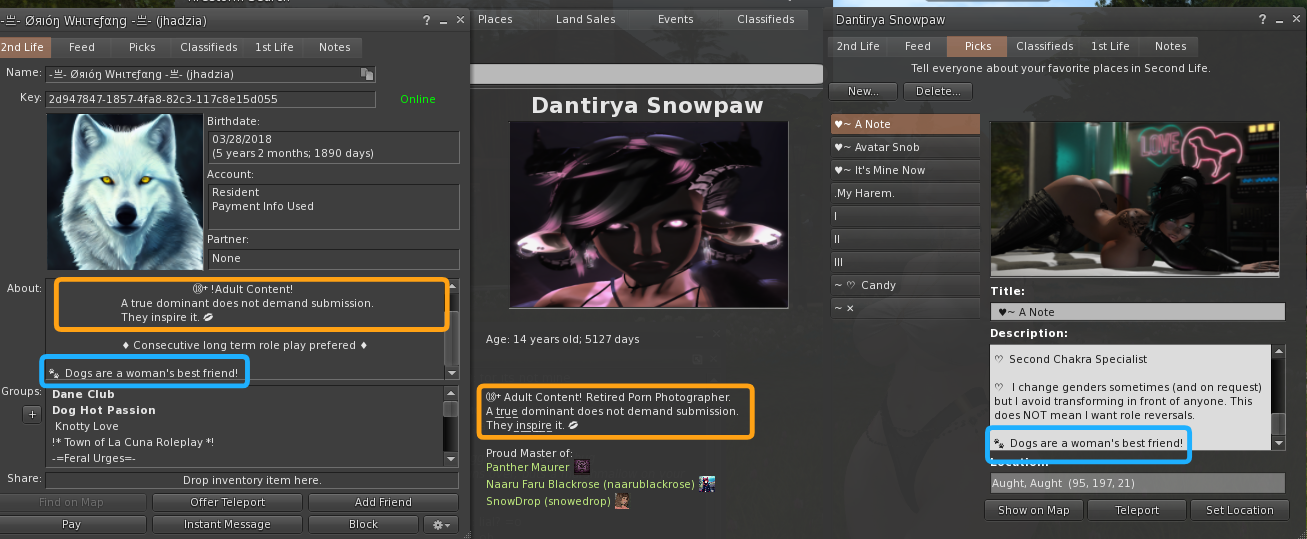Click the pick Title input field

point(1138,312)
